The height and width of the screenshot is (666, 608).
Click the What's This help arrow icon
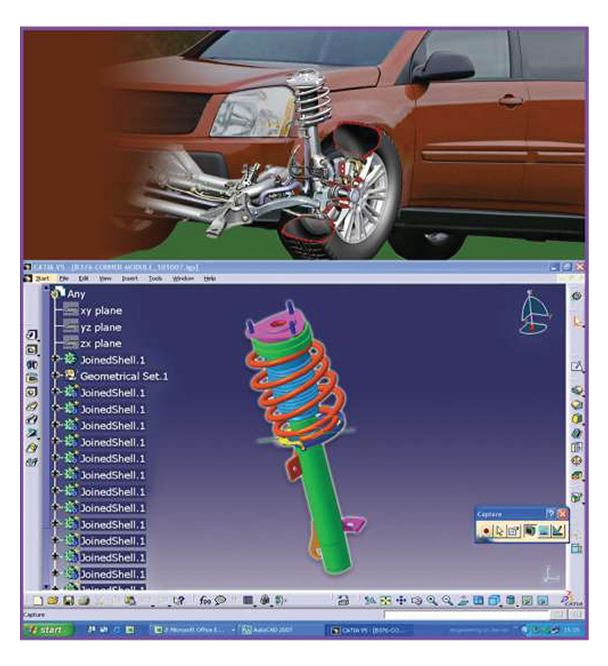(179, 600)
